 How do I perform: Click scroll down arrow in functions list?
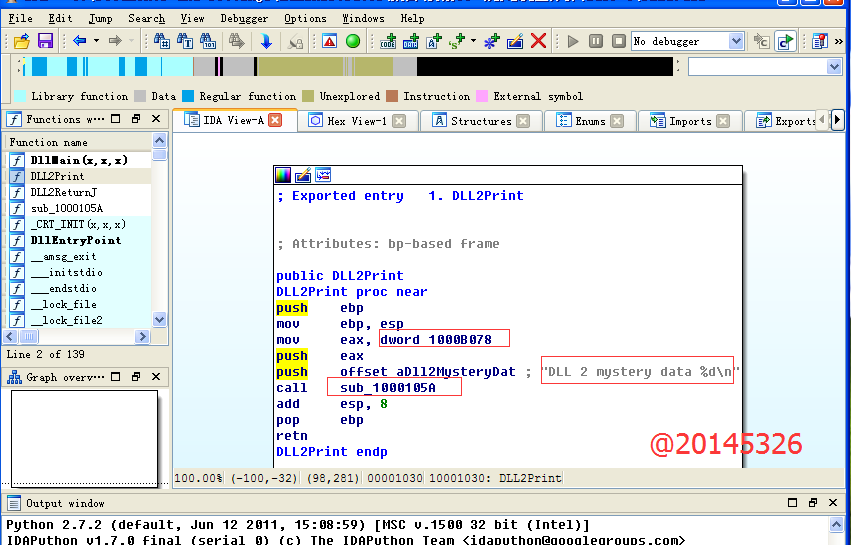tap(159, 319)
